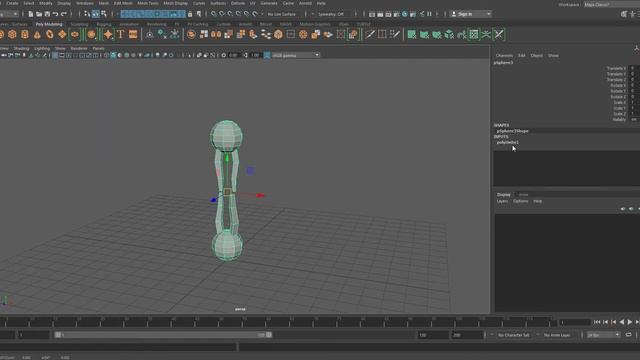
Task: Click the range slider left handle
Action: 58,335
